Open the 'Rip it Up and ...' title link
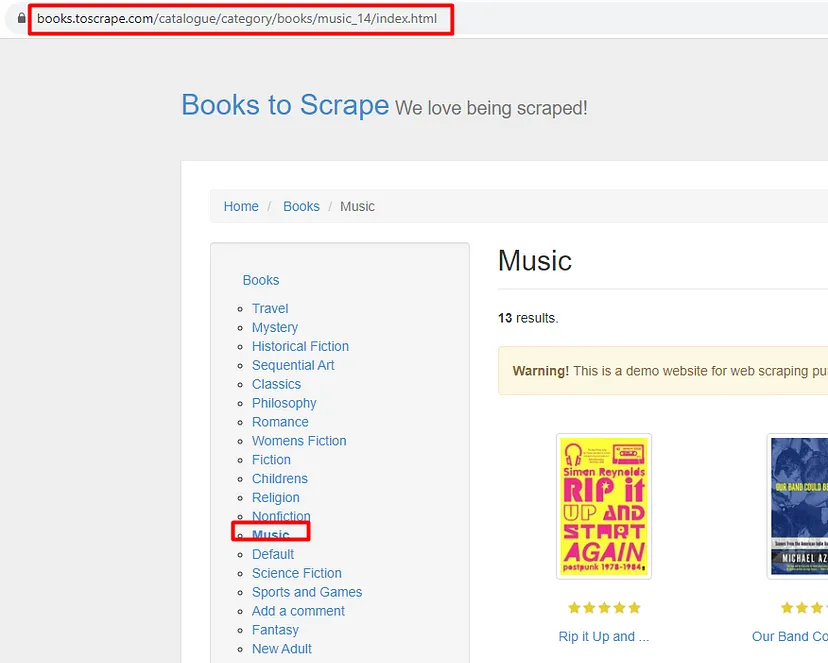The image size is (828, 663). [x=604, y=636]
